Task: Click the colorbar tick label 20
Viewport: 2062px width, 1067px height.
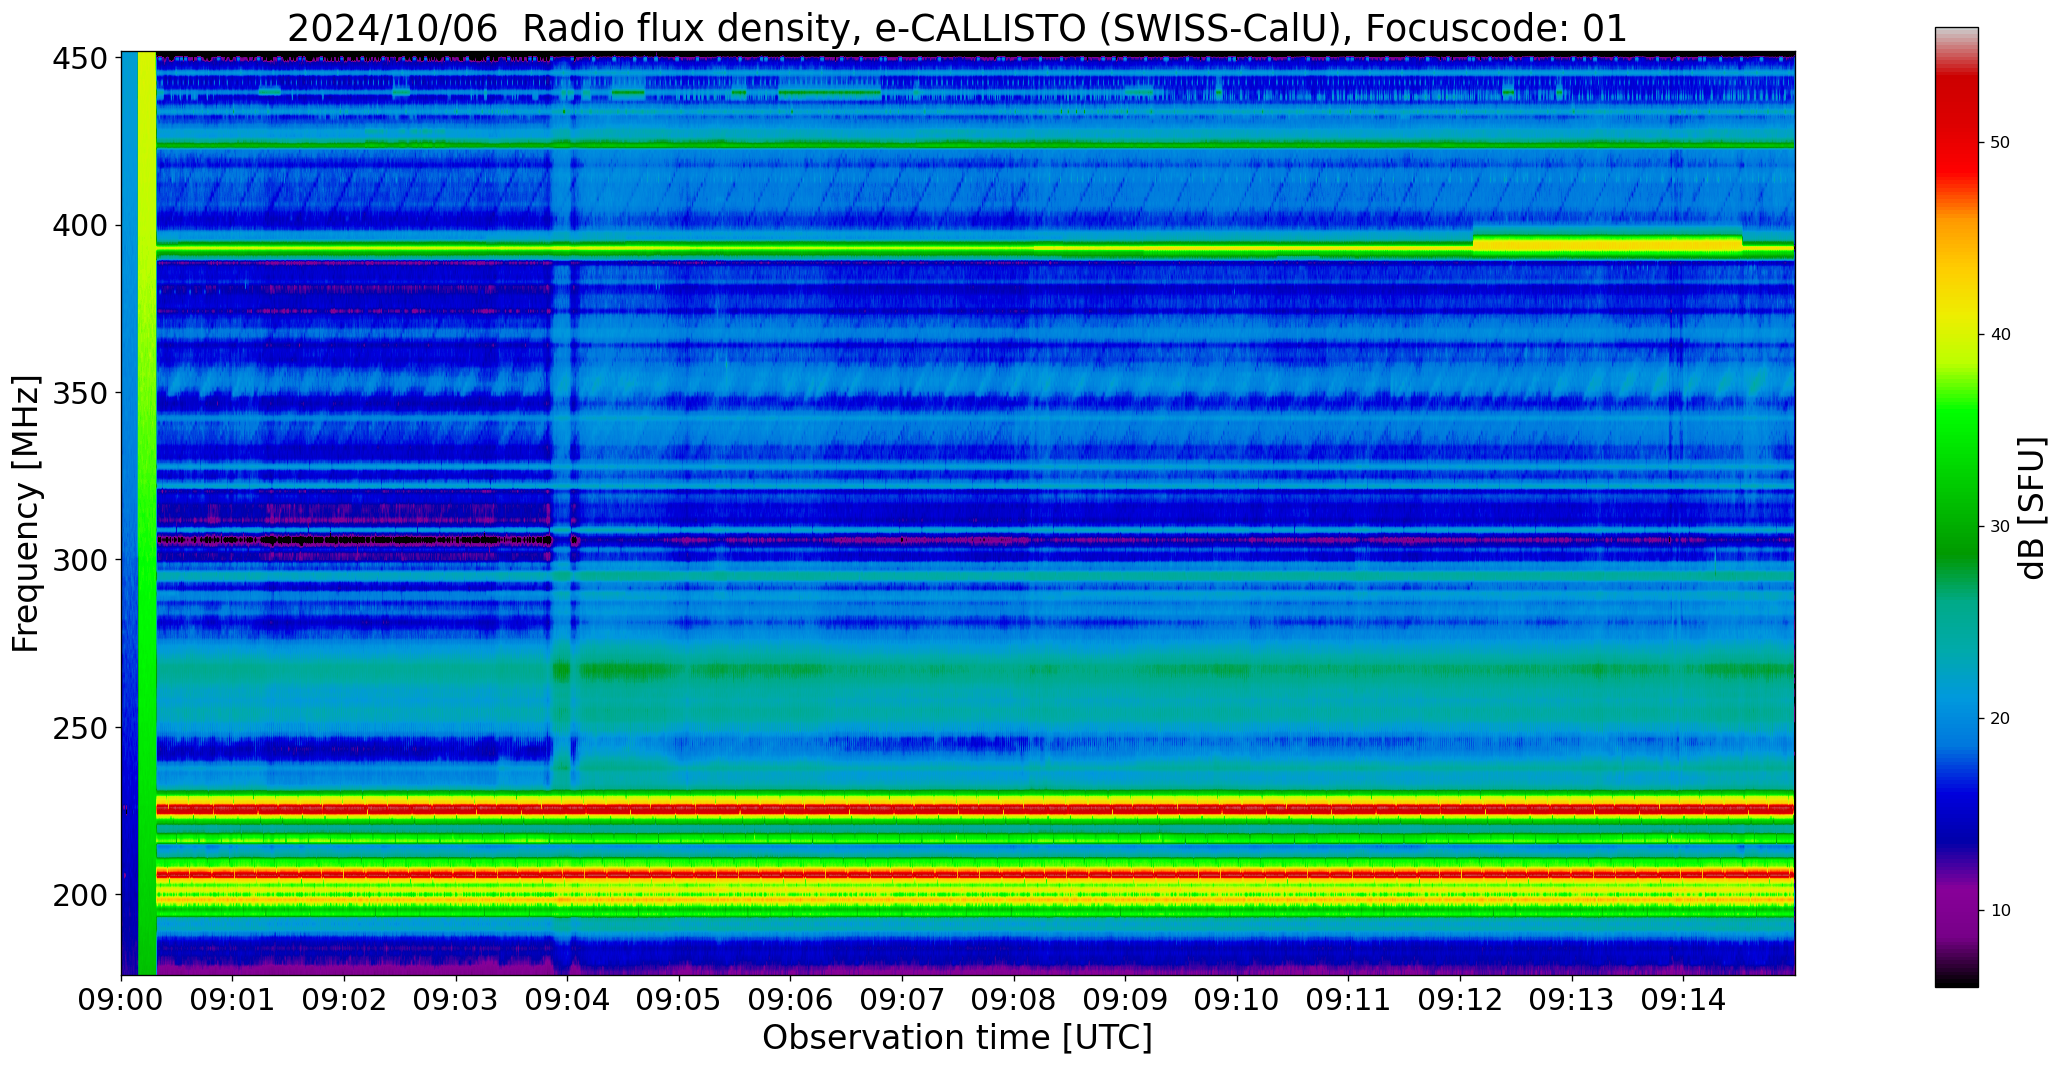Action: click(2000, 719)
